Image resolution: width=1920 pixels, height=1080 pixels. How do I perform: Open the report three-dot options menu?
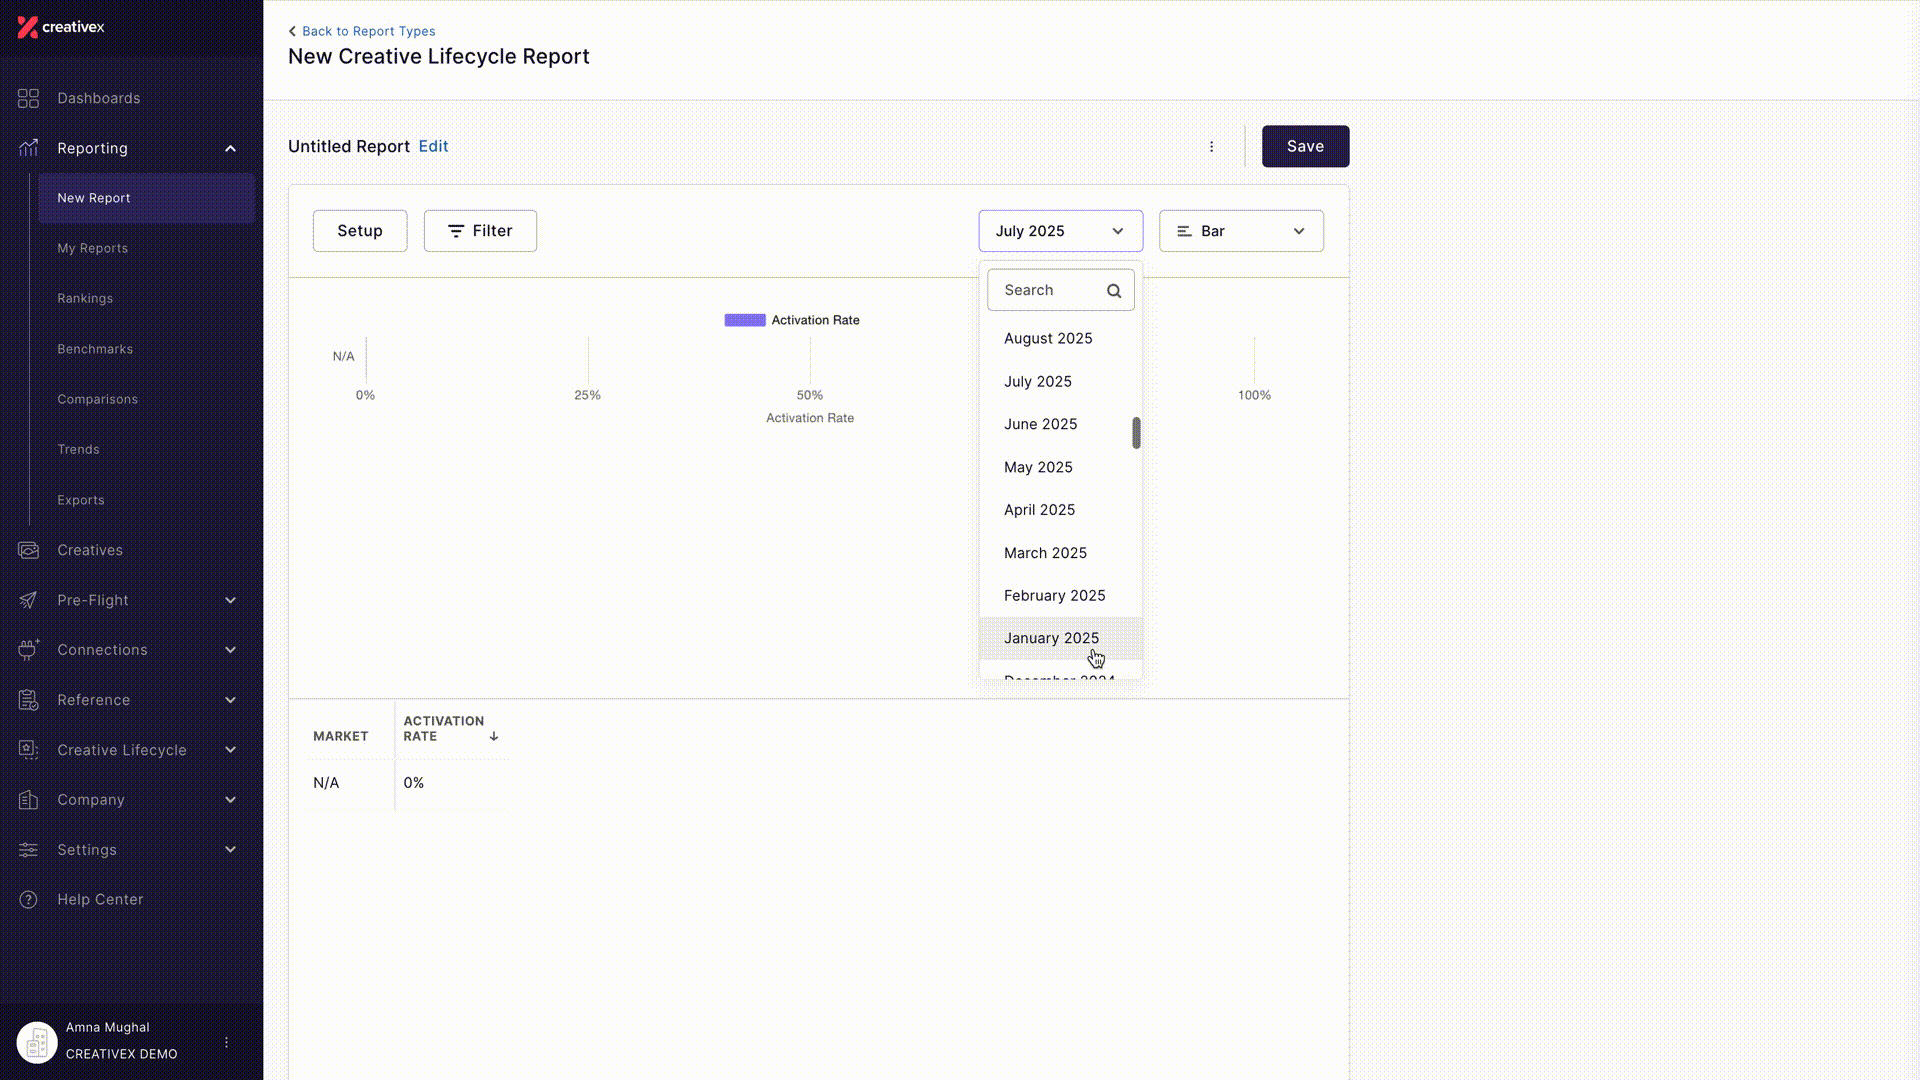pyautogui.click(x=1211, y=146)
